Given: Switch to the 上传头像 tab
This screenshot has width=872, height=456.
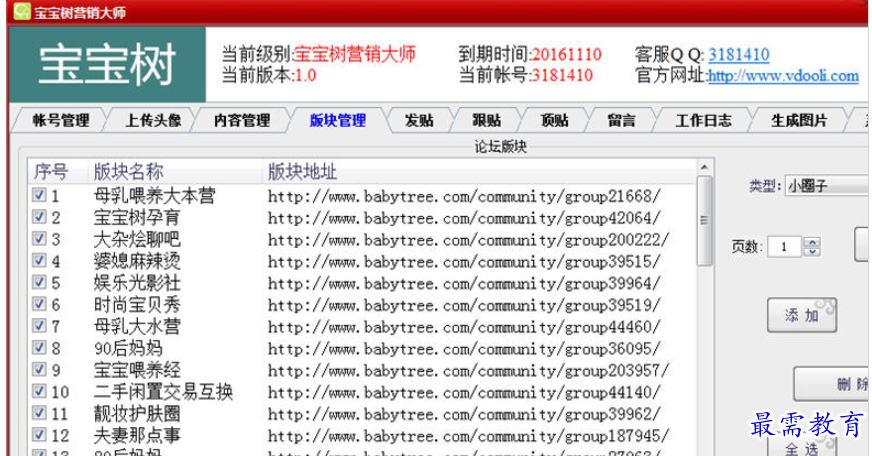Looking at the screenshot, I should [153, 120].
